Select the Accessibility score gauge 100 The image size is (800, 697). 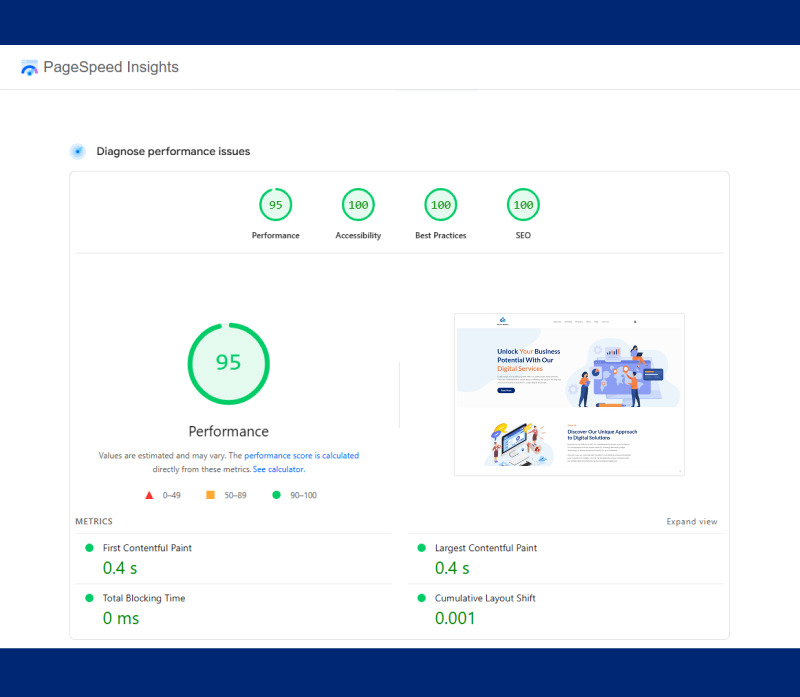(x=358, y=206)
